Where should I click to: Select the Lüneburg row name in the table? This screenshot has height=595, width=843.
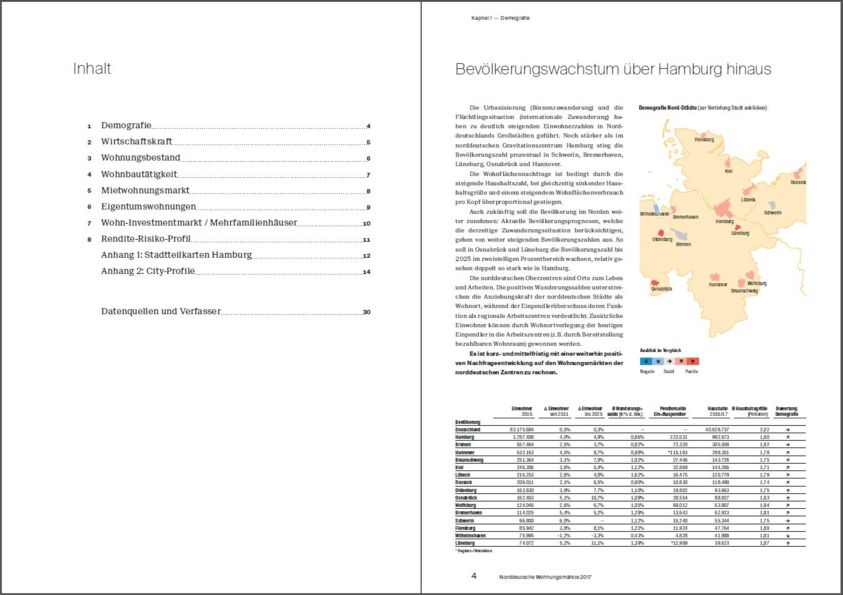465,543
